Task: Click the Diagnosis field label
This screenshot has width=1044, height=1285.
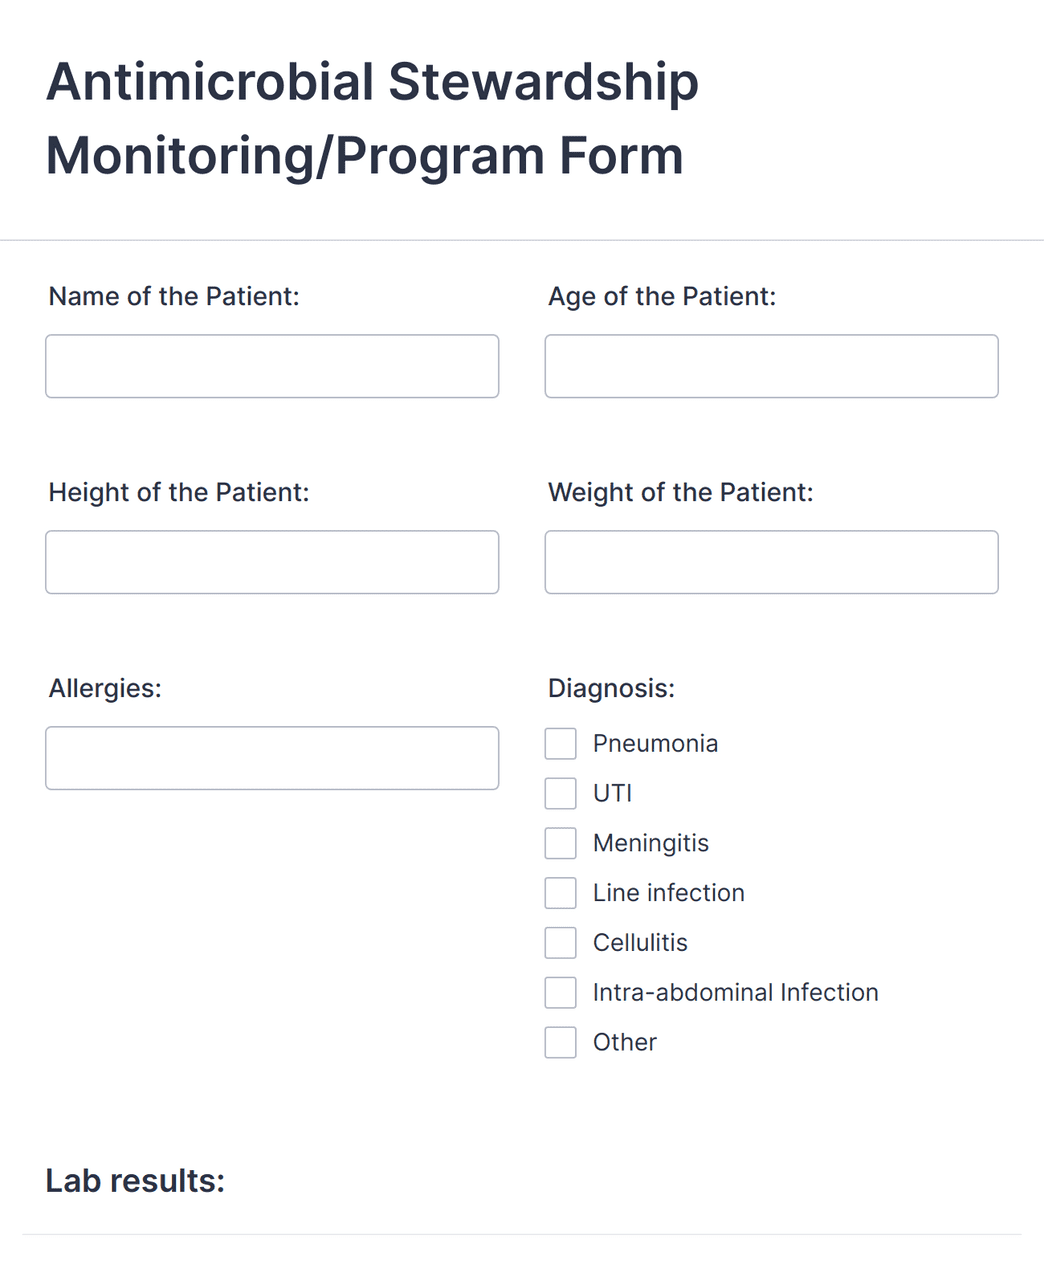Action: 611,689
